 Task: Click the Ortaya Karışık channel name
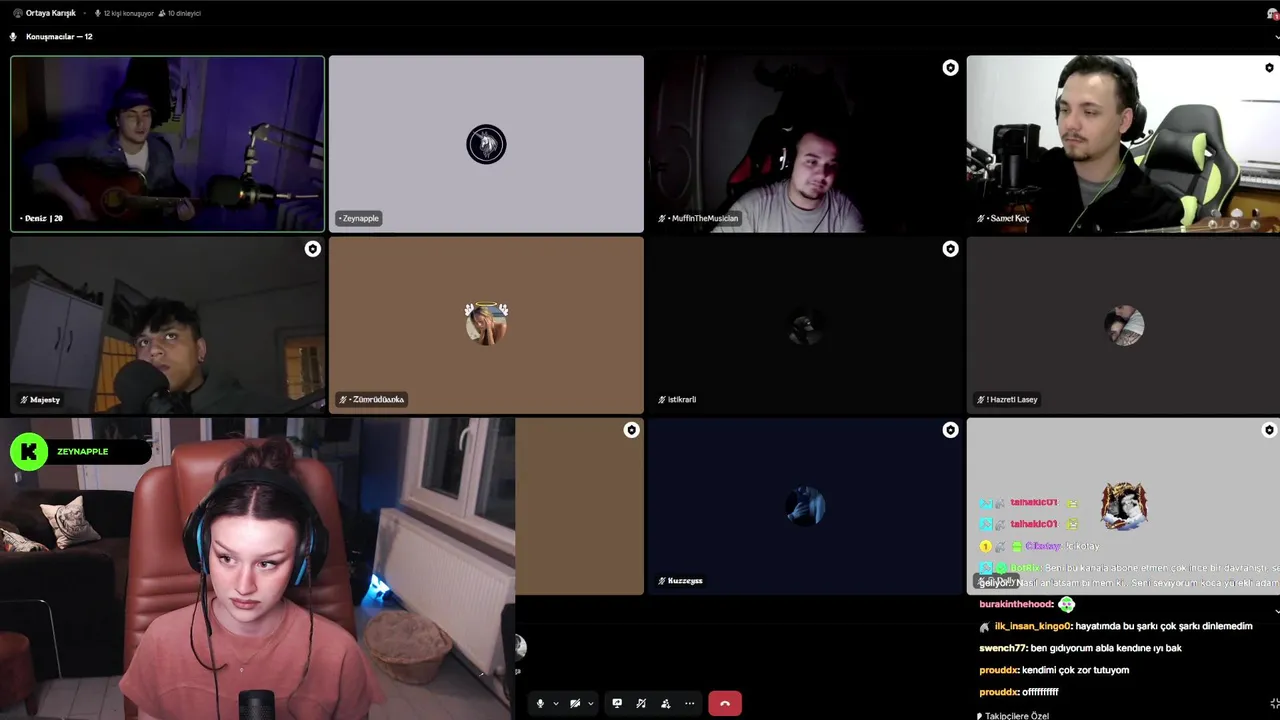(51, 13)
